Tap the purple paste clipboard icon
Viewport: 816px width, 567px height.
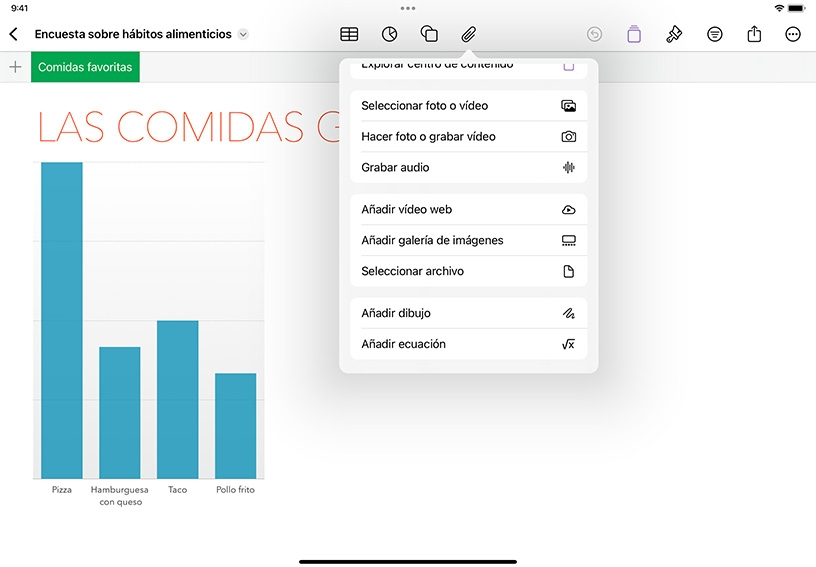(x=634, y=34)
